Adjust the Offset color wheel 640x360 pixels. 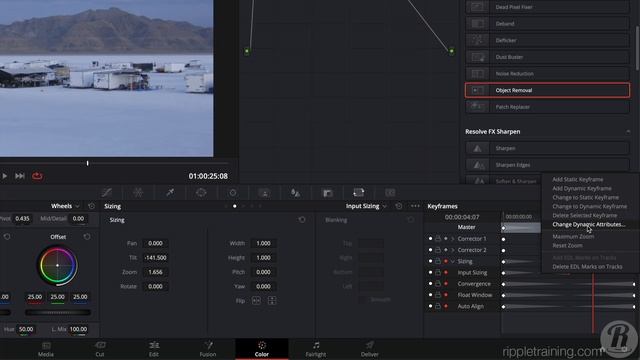coord(57,265)
